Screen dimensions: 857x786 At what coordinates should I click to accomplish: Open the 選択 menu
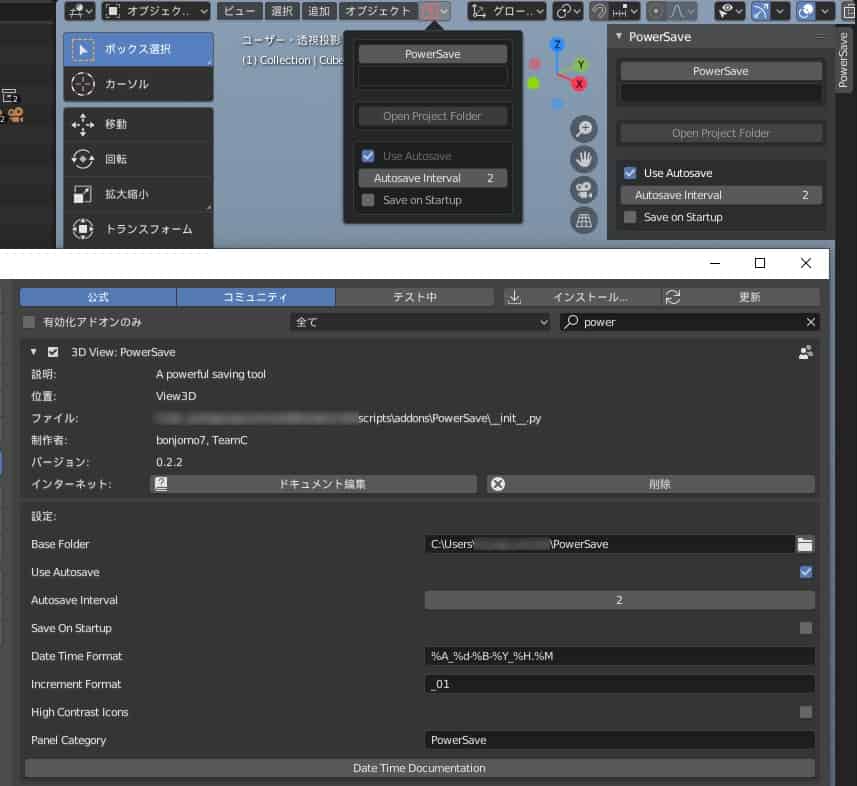pyautogui.click(x=282, y=11)
